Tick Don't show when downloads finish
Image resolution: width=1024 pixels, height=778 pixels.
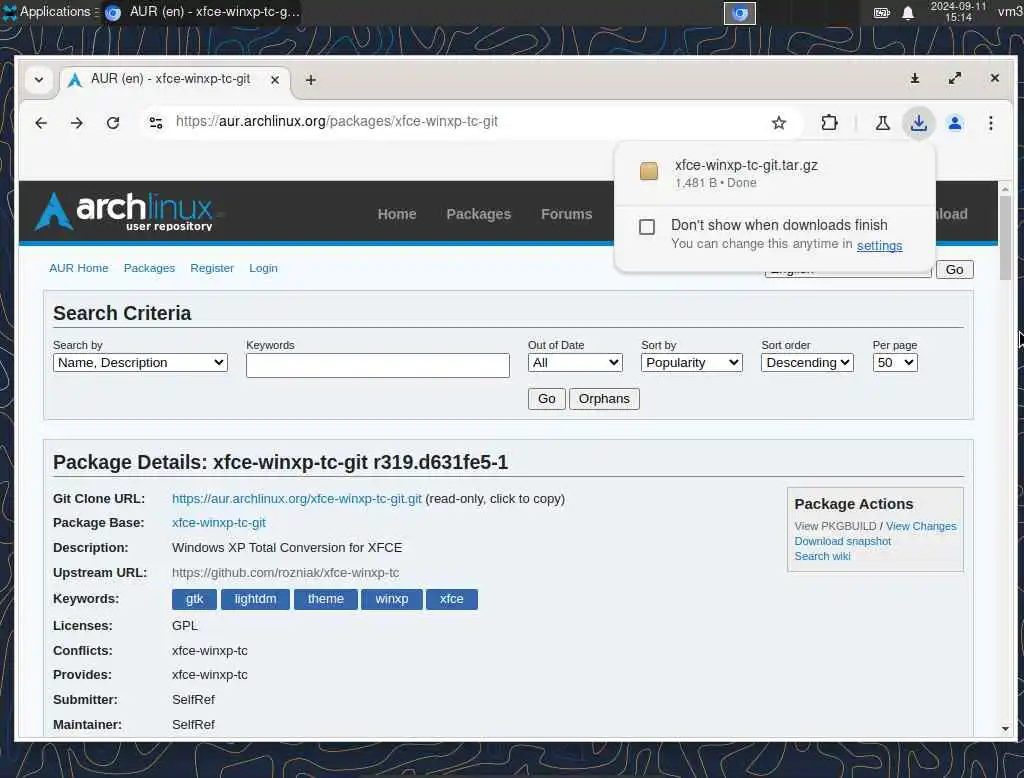click(647, 227)
